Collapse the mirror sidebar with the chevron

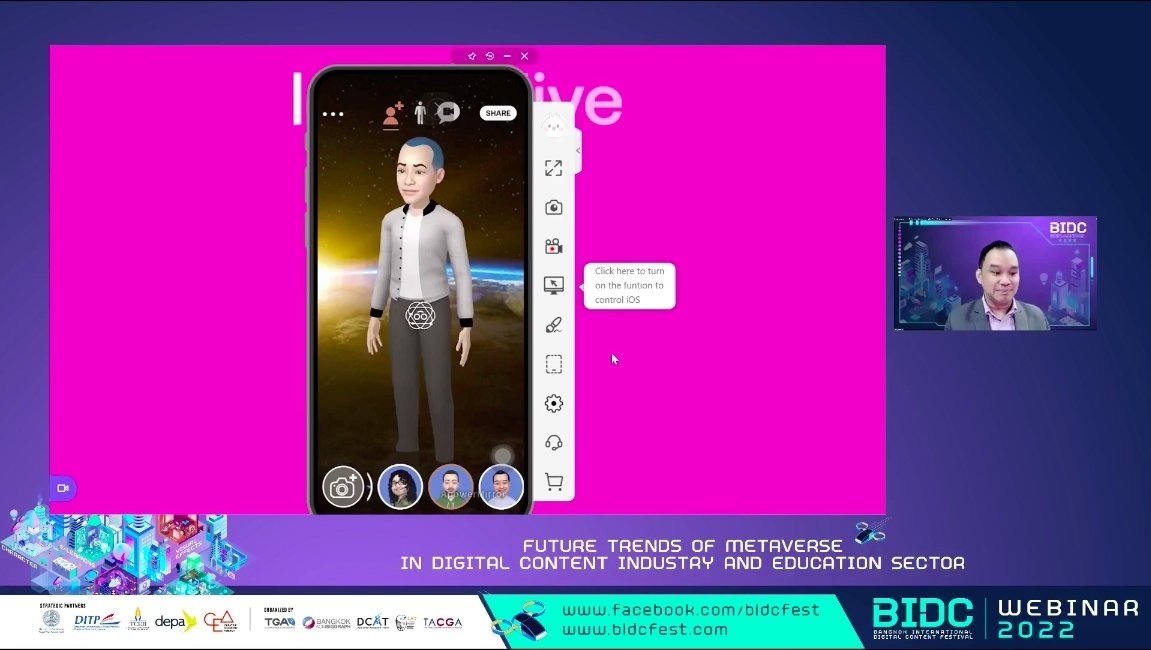pyautogui.click(x=578, y=151)
